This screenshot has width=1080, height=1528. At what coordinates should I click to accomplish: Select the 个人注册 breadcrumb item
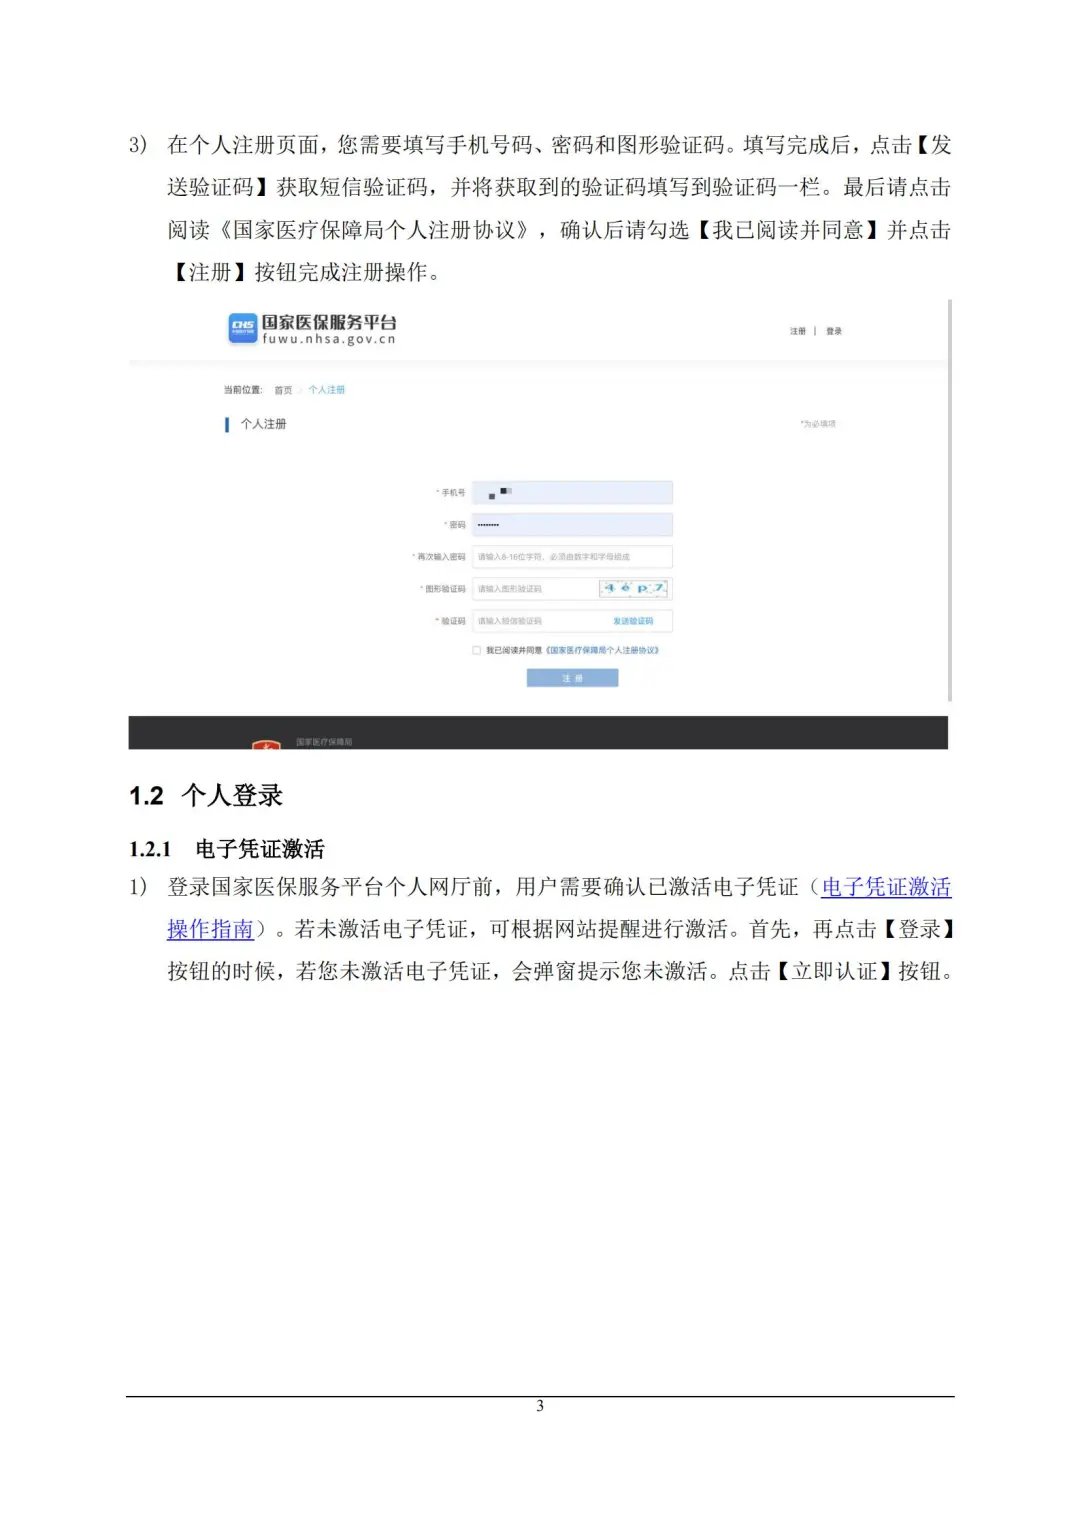327,390
